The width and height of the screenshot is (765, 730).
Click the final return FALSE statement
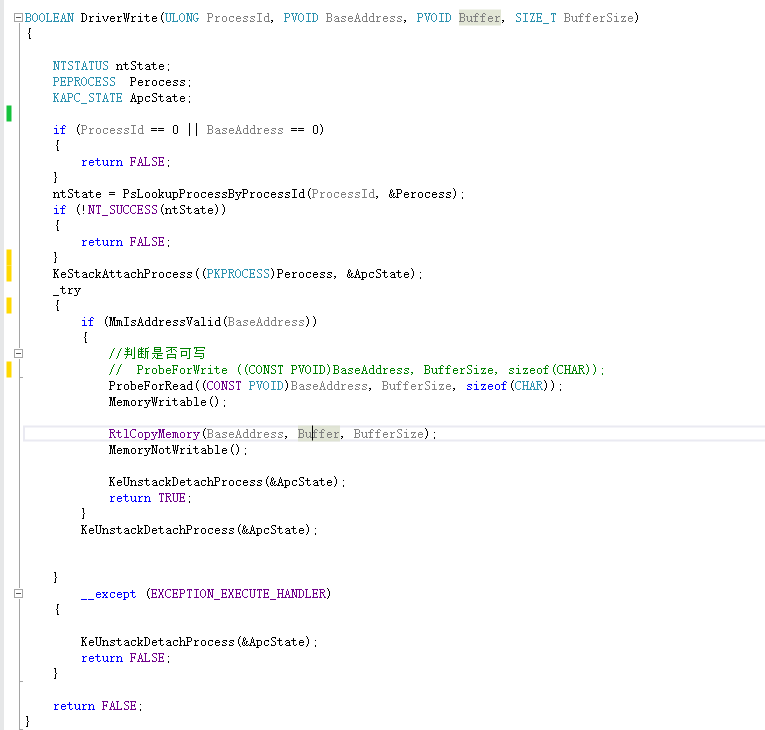(x=97, y=706)
